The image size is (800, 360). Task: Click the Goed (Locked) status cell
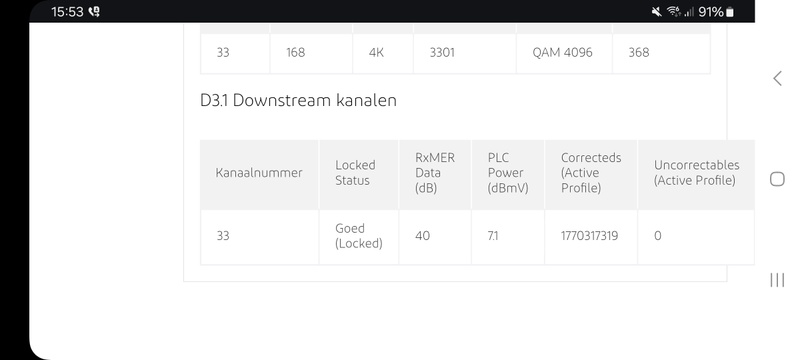click(359, 236)
